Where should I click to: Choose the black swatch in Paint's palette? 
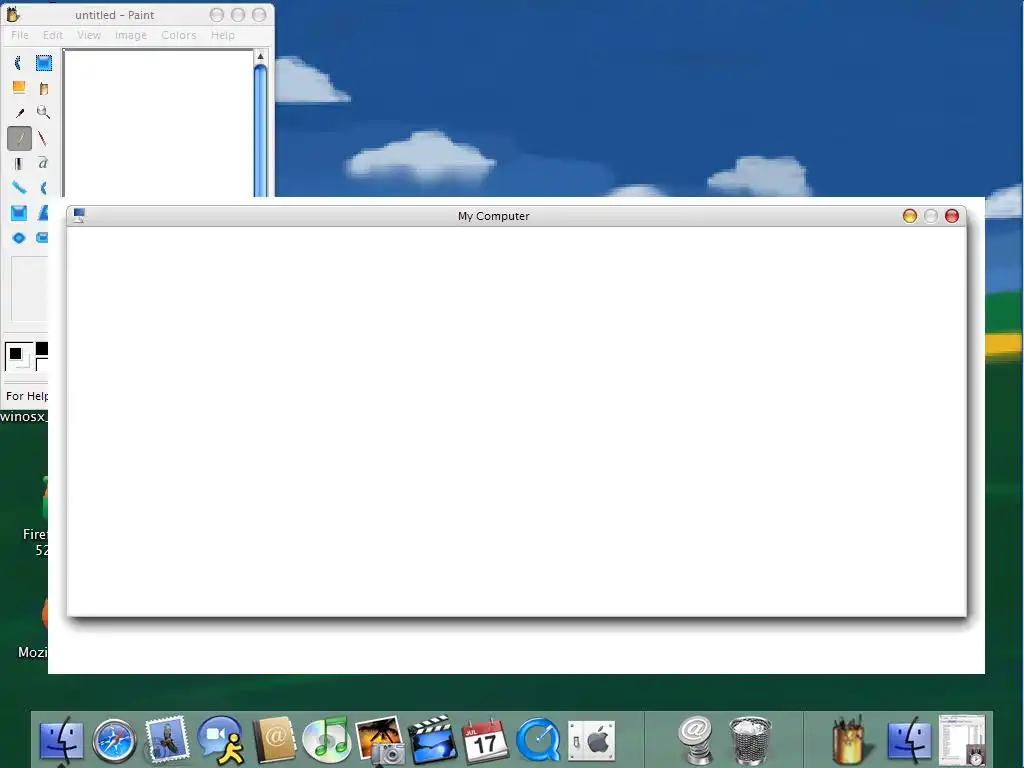pos(42,348)
